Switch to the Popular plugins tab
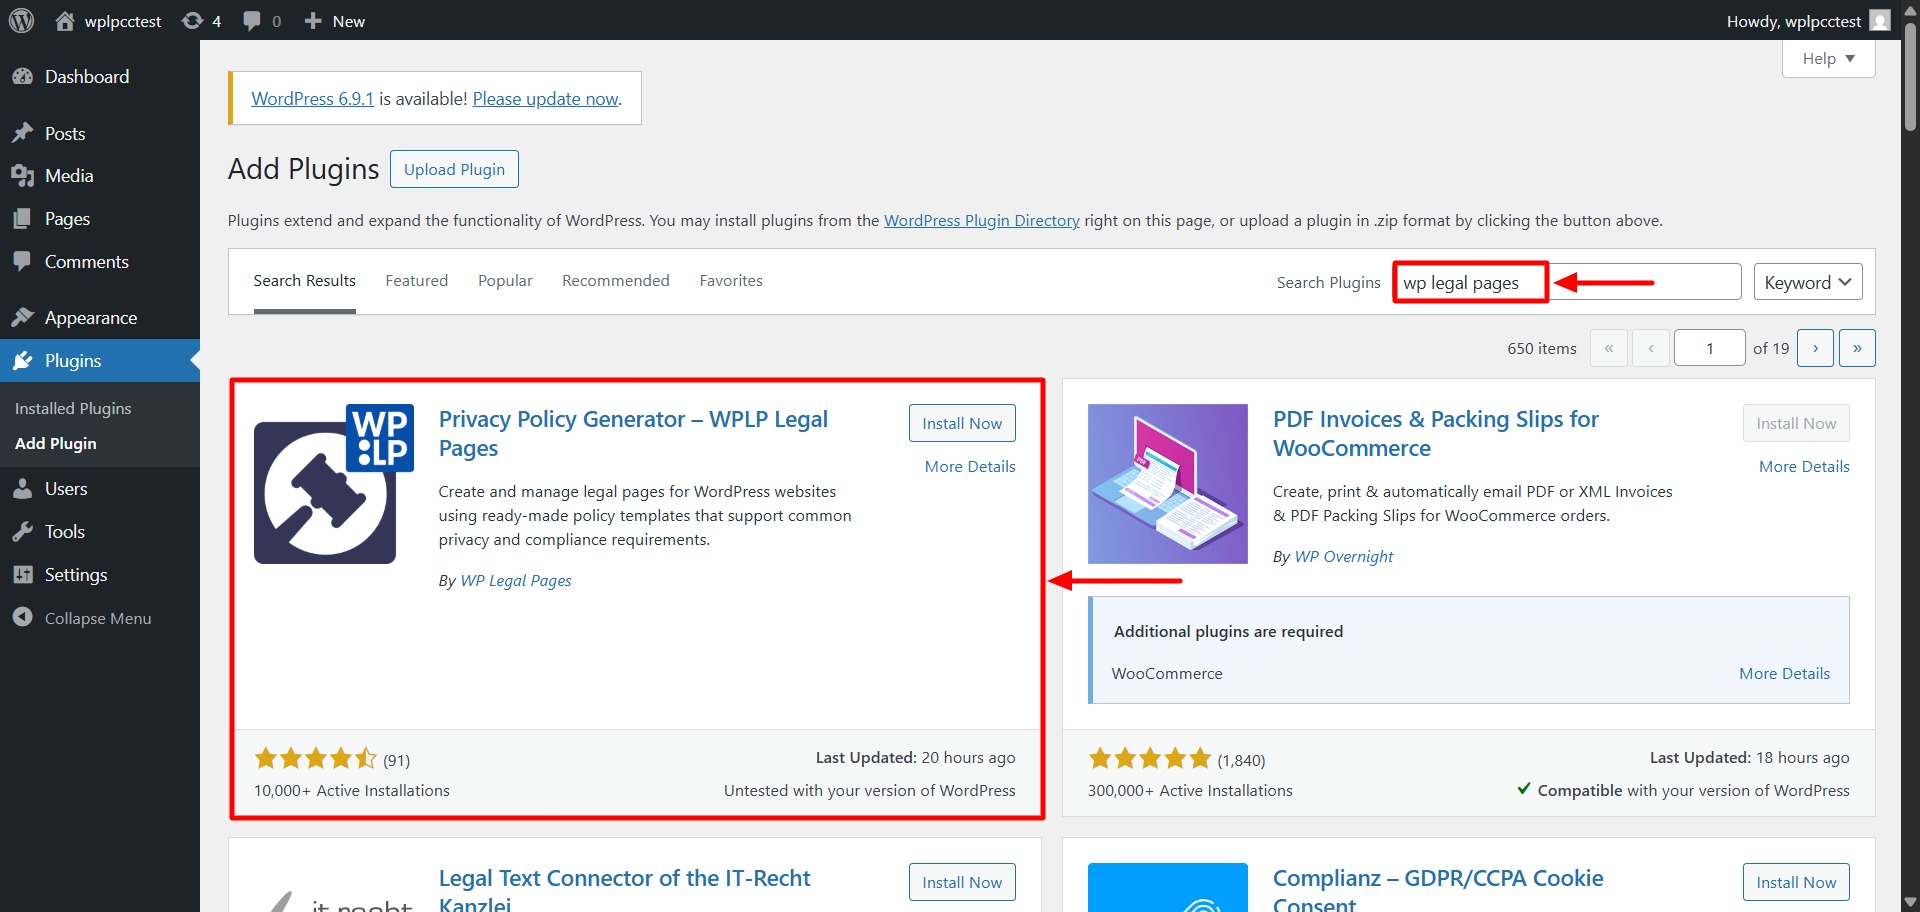Viewport: 1920px width, 912px height. point(505,281)
